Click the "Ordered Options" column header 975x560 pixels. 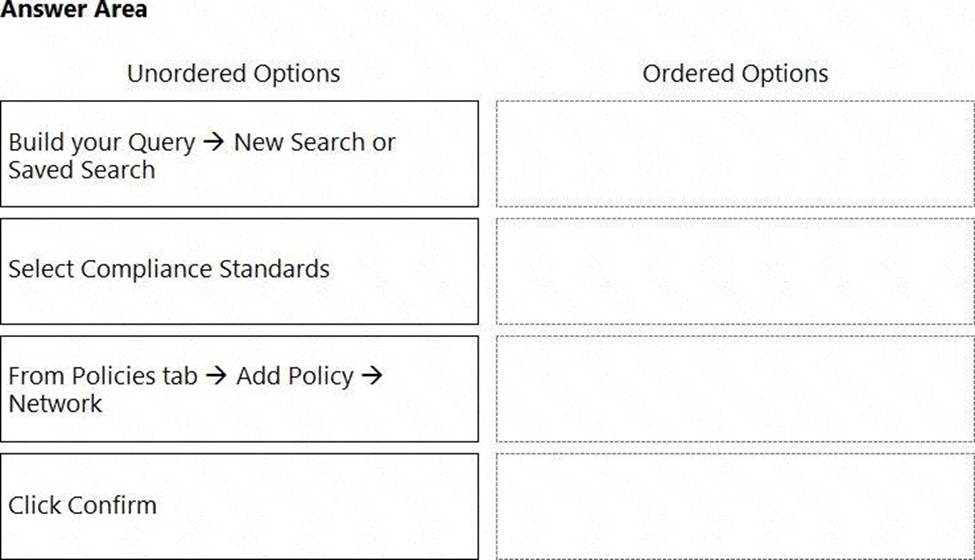(735, 73)
